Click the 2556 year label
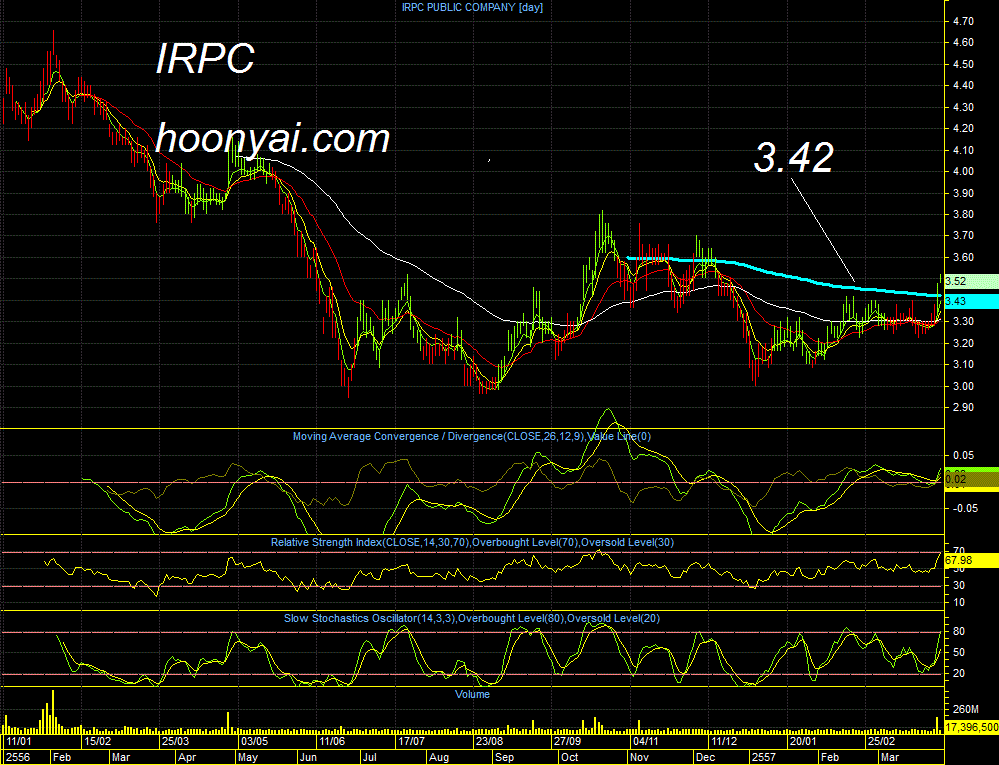999x765 pixels. pyautogui.click(x=18, y=757)
